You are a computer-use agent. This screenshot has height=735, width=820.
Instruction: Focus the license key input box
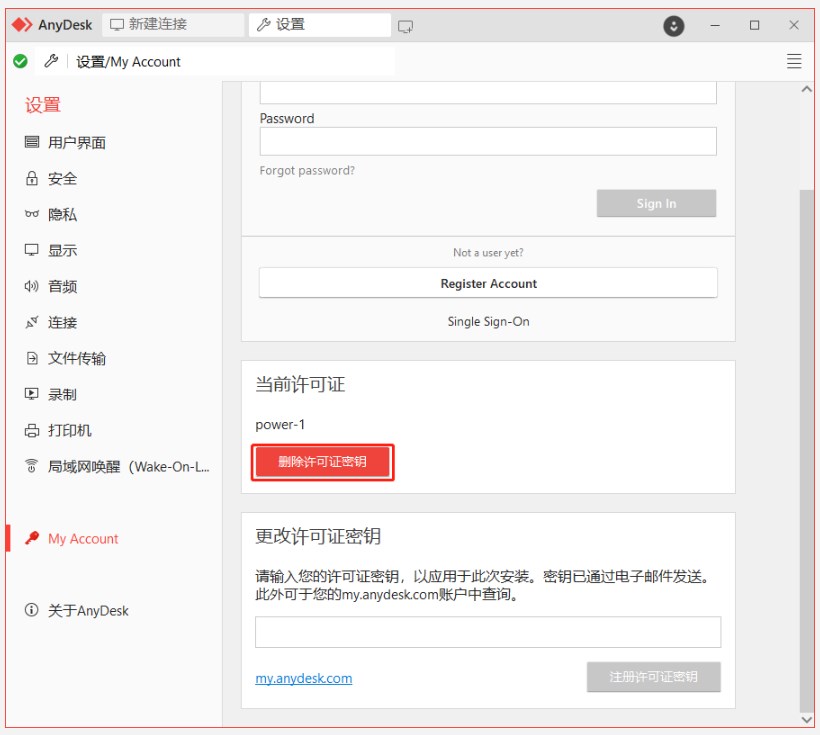click(488, 632)
